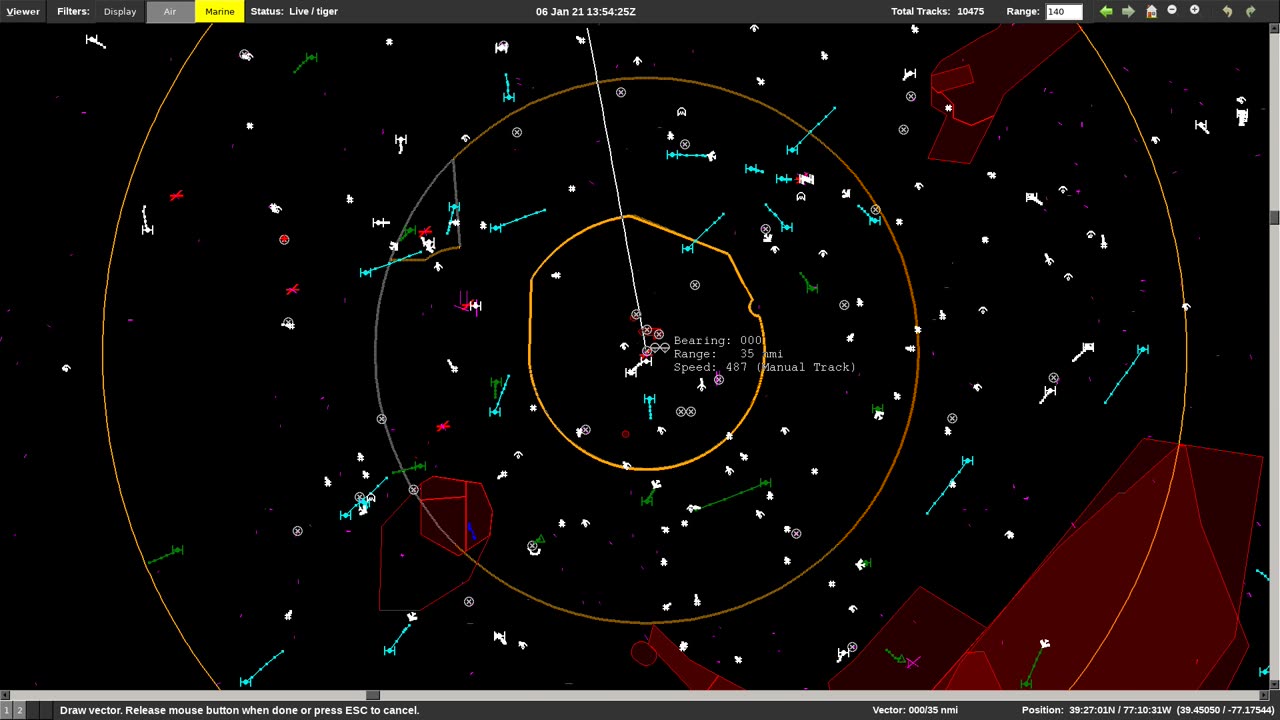Image resolution: width=1280 pixels, height=720 pixels.
Task: Click the 'Total Tracks: 10475' readout
Action: 937,12
